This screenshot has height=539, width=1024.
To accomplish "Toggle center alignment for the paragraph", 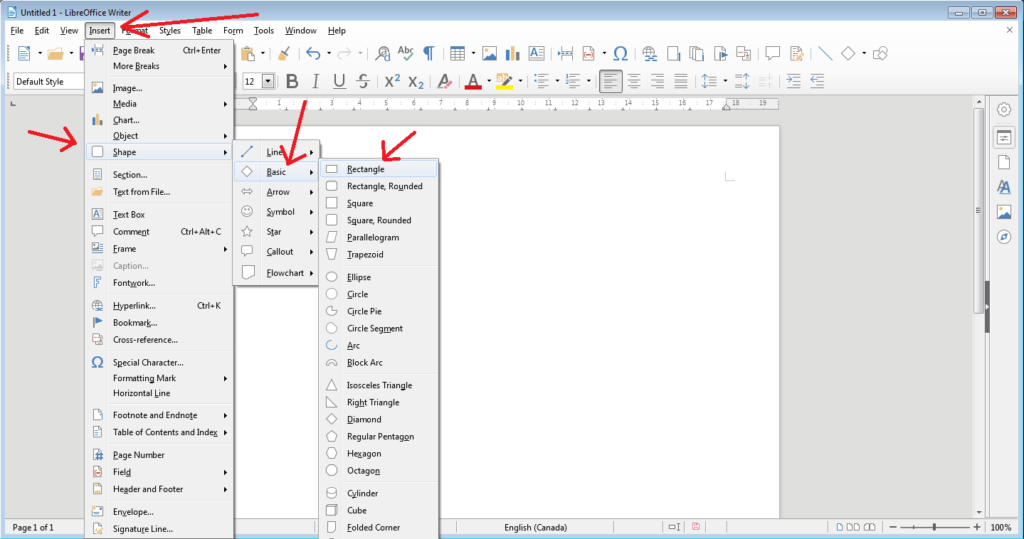I will [634, 81].
